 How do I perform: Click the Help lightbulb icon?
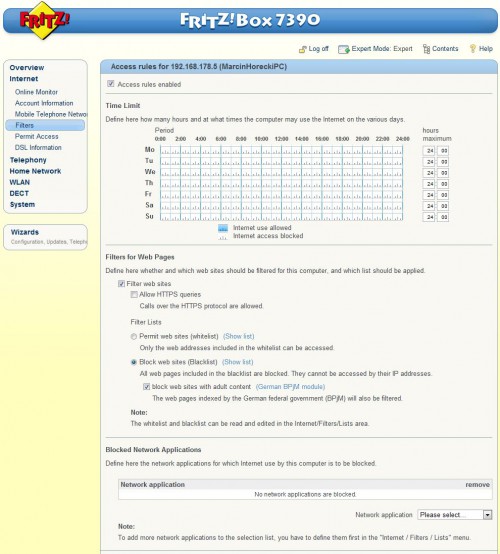472,49
